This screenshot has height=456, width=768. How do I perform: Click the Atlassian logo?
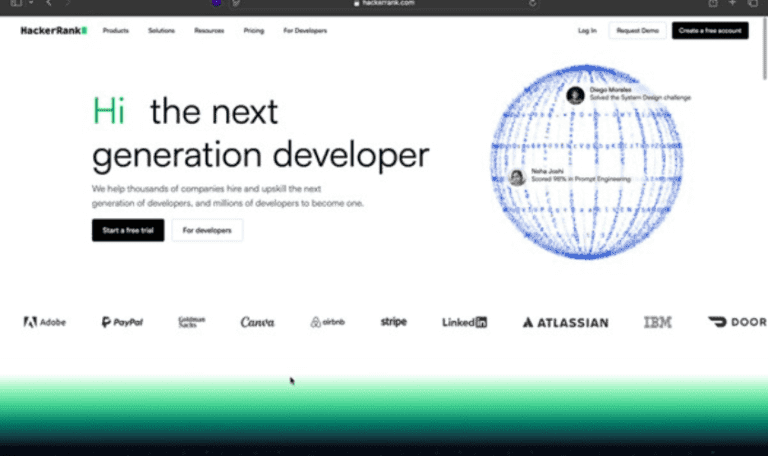click(565, 322)
